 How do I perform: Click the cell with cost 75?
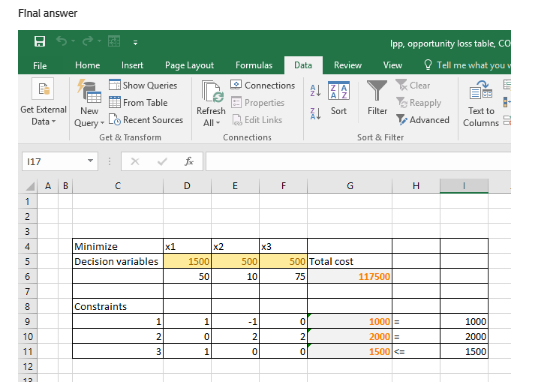pos(283,277)
